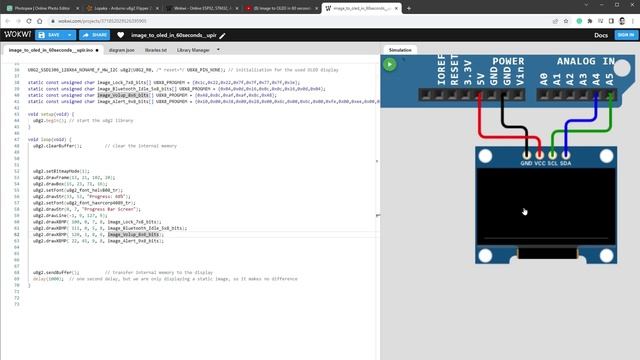The height and width of the screenshot is (360, 640).
Task: Edit the project name with the pencil icon
Action: 222,36
